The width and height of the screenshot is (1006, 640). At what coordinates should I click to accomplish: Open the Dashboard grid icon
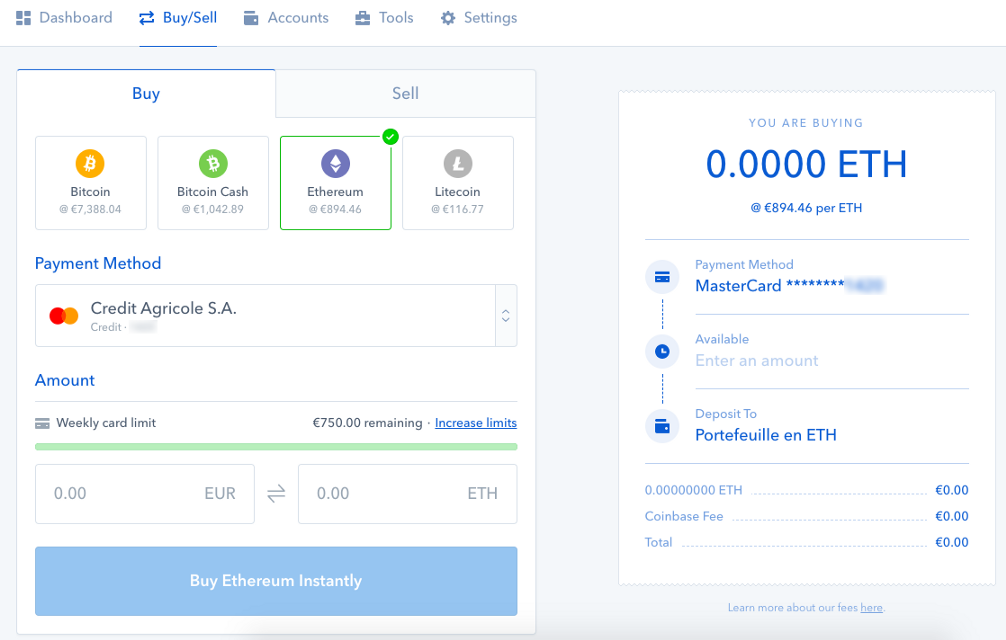click(x=24, y=18)
